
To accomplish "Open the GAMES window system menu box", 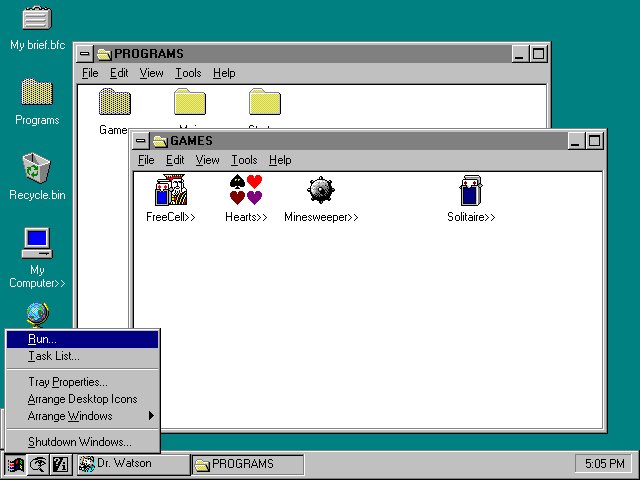I will pos(140,141).
